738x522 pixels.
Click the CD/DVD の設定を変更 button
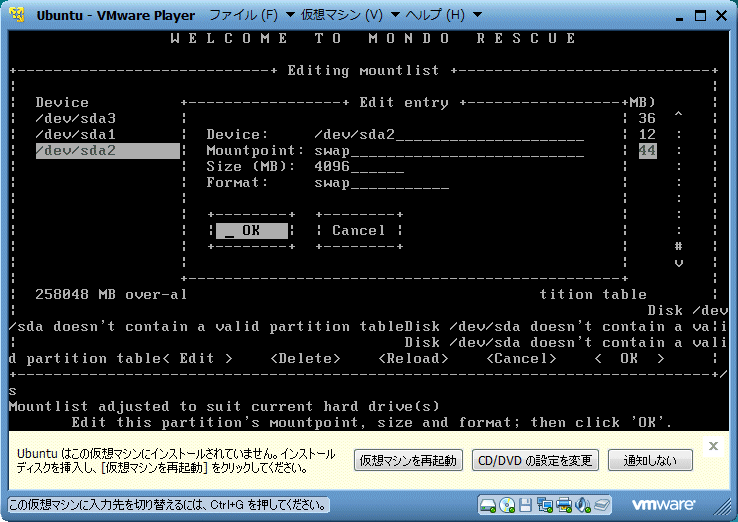coord(534,461)
